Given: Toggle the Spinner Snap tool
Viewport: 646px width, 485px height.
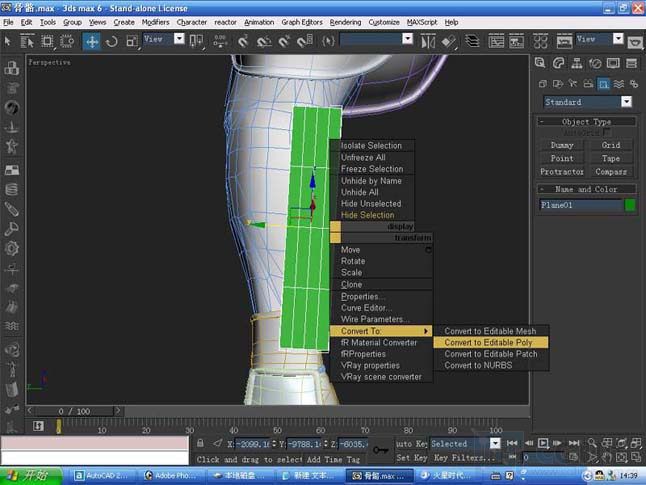Looking at the screenshot, I should [305, 41].
